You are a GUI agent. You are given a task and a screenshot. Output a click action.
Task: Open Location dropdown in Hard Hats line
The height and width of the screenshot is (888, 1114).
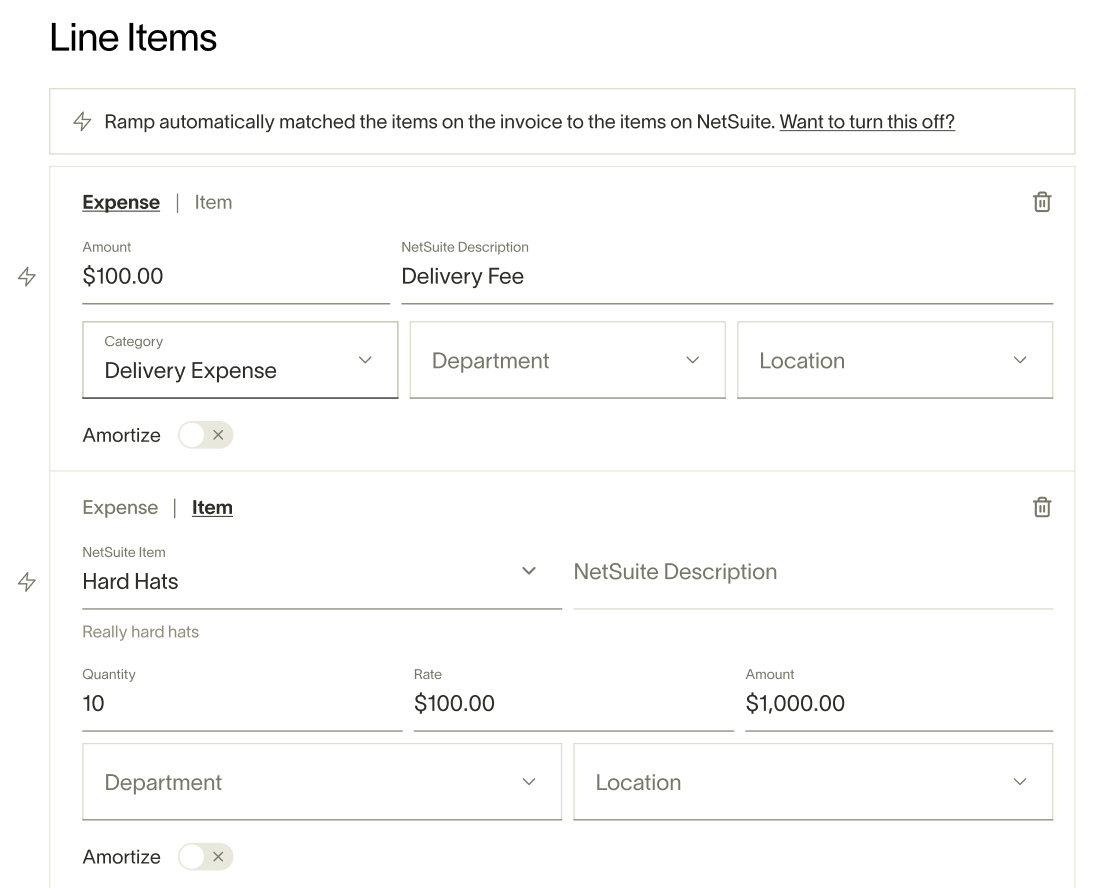(x=813, y=782)
